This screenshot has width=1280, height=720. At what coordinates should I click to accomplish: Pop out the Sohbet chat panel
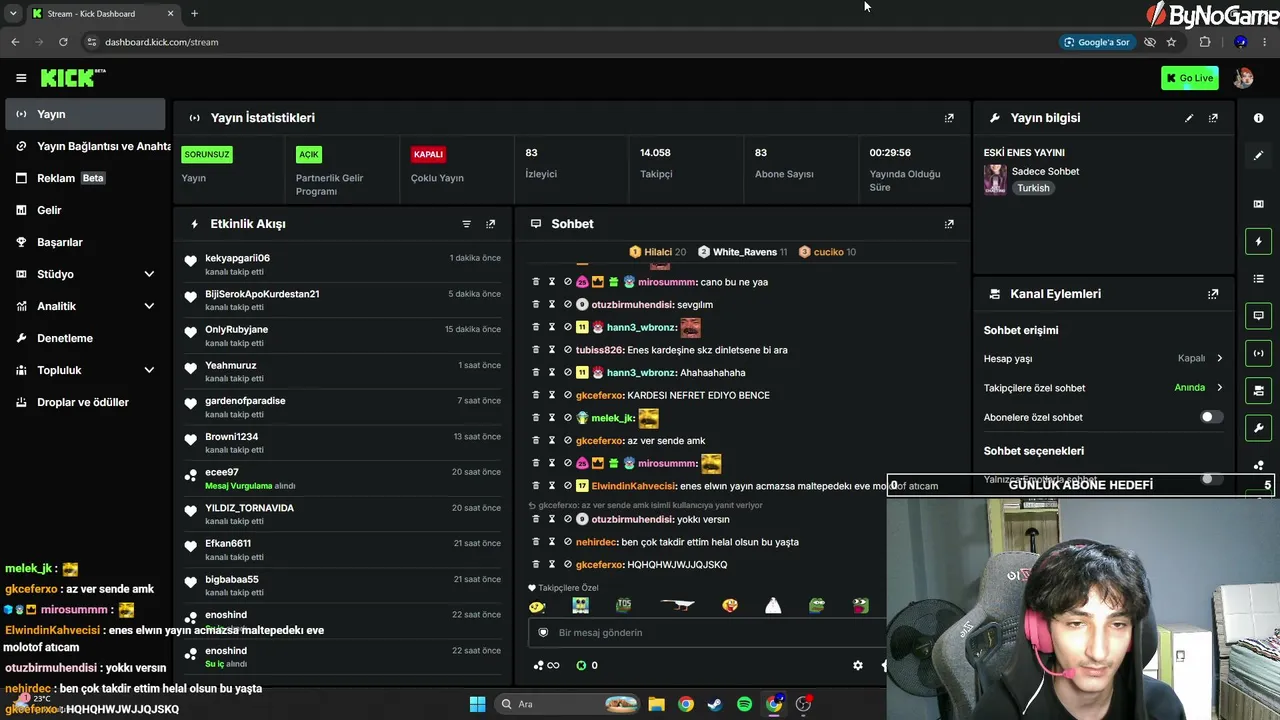click(949, 224)
